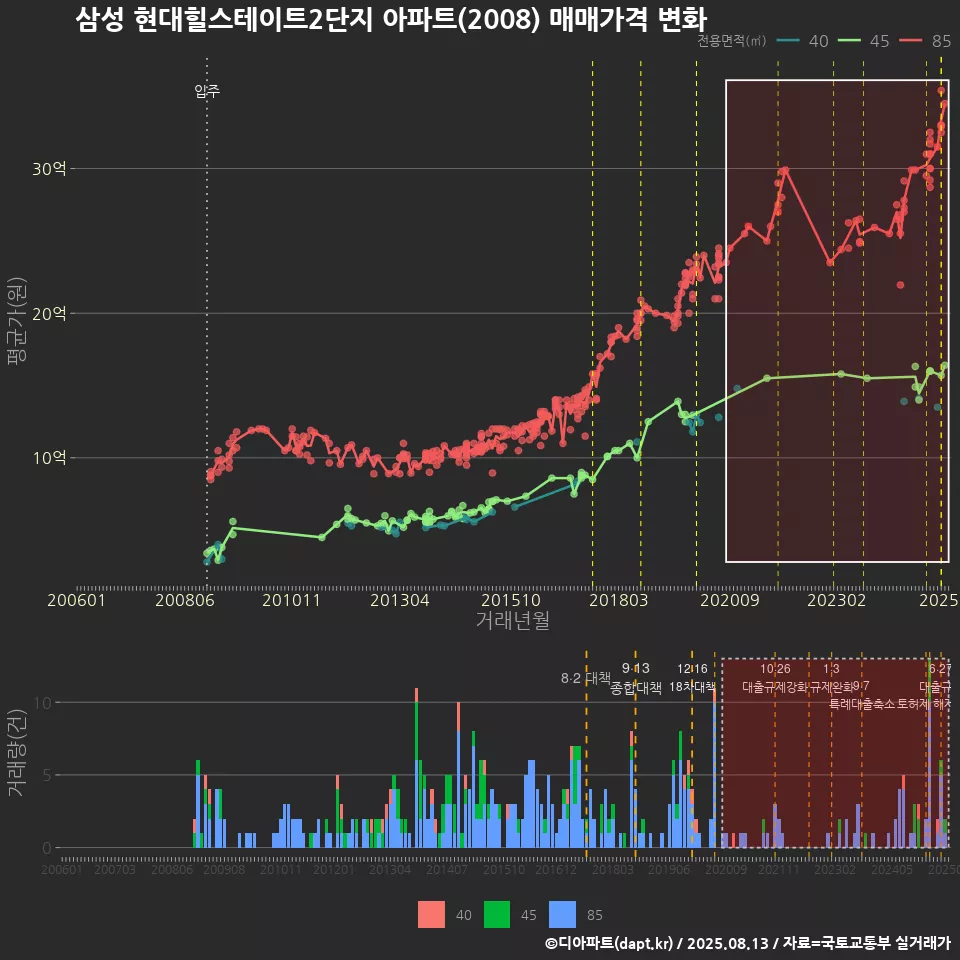Viewport: 960px width, 960px height.
Task: Click the blue 85 swatch in bottom legend
Action: coord(563,915)
